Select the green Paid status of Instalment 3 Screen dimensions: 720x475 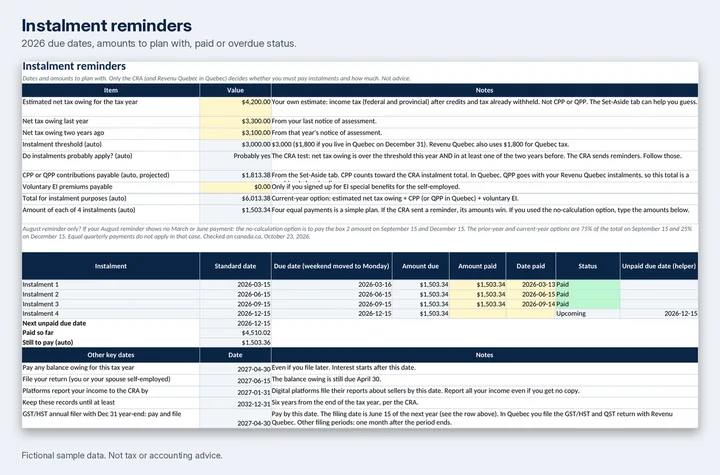click(588, 304)
